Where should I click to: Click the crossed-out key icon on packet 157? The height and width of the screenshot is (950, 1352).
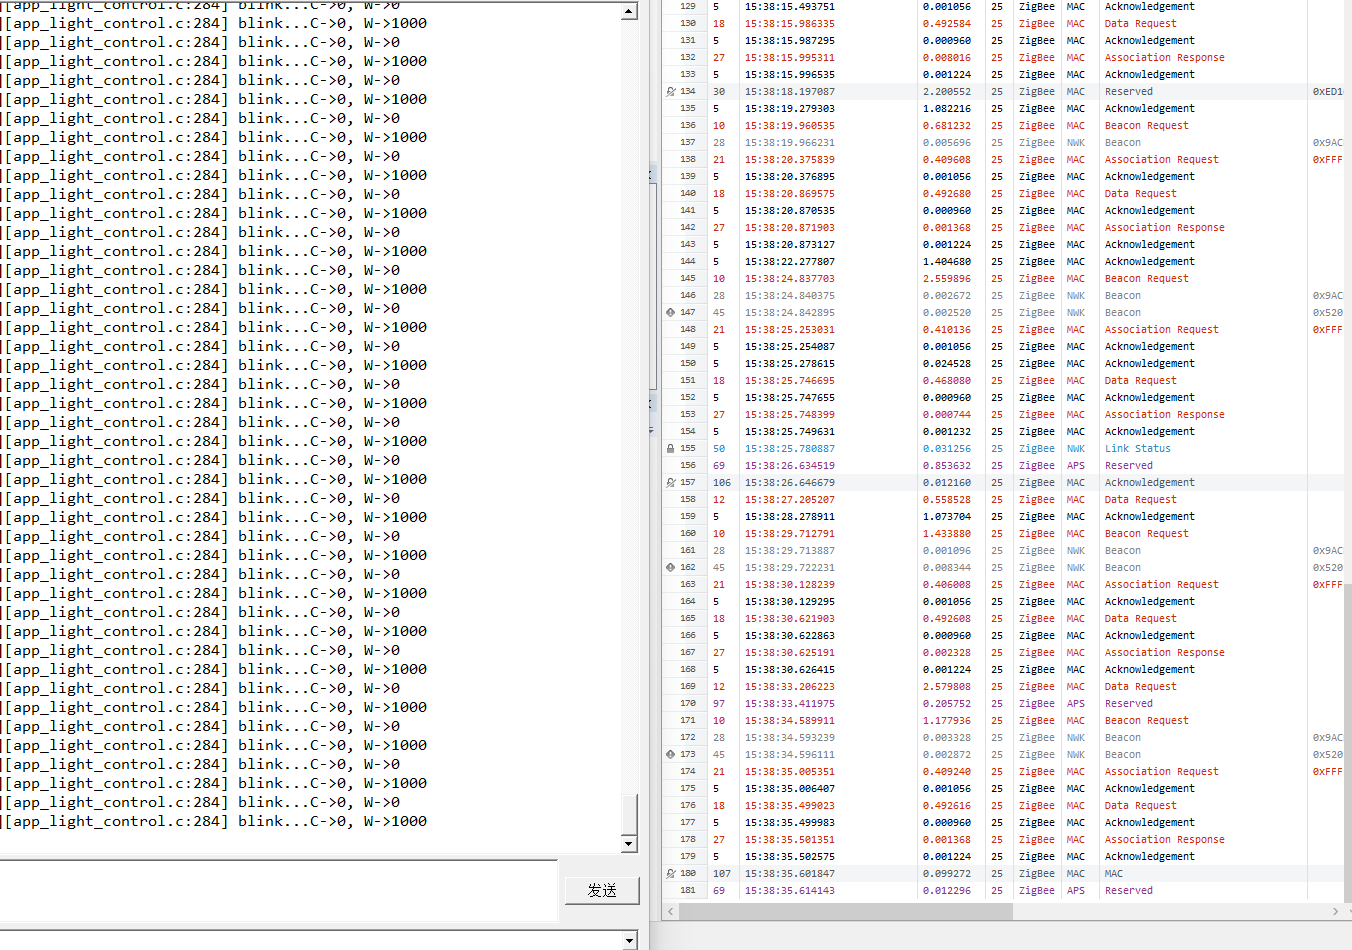[670, 483]
